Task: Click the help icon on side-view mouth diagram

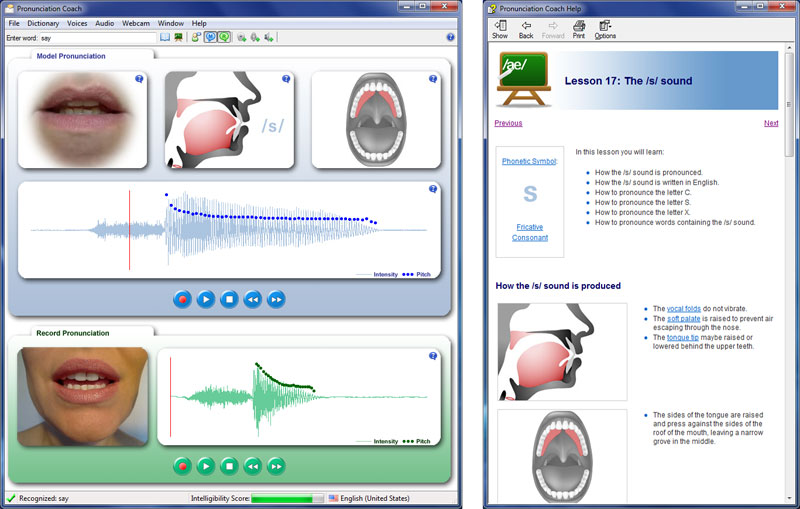Action: pos(286,79)
